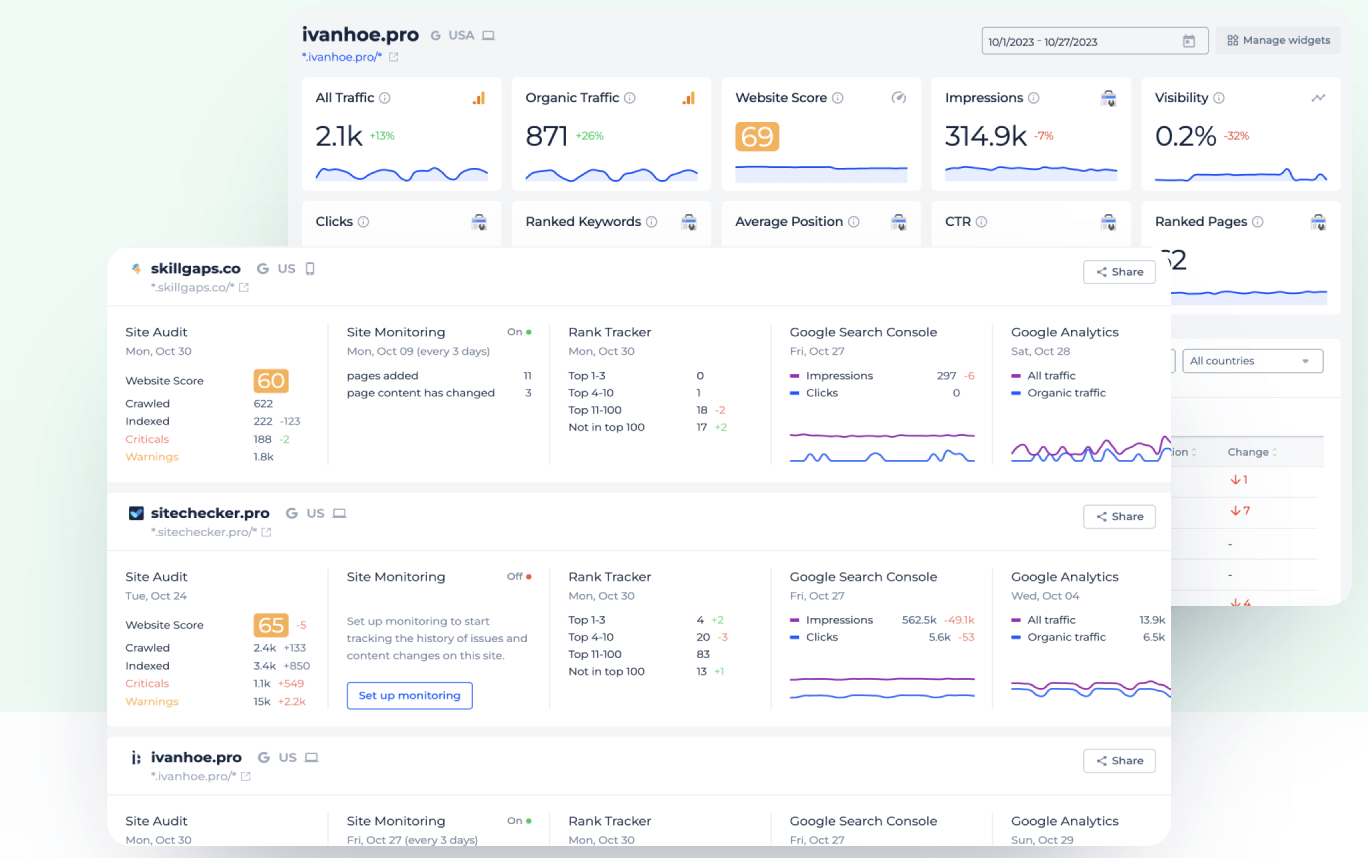Open the 10/1/2023 - 10/27/2023 date range field

click(x=1095, y=41)
